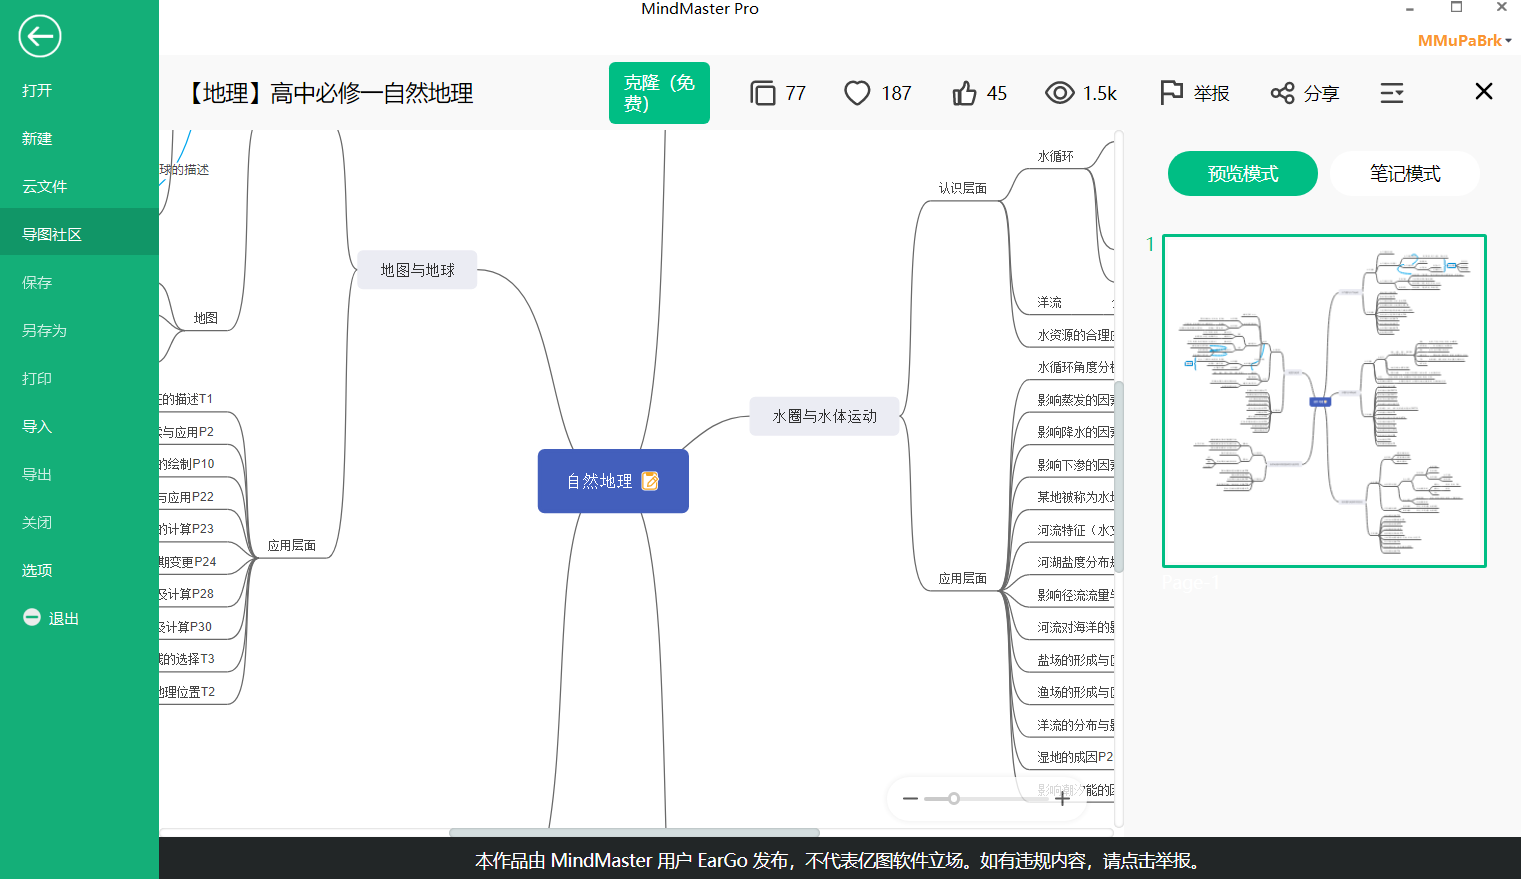1521x879 pixels.
Task: Zoom in with the plus button
Action: coord(1062,798)
